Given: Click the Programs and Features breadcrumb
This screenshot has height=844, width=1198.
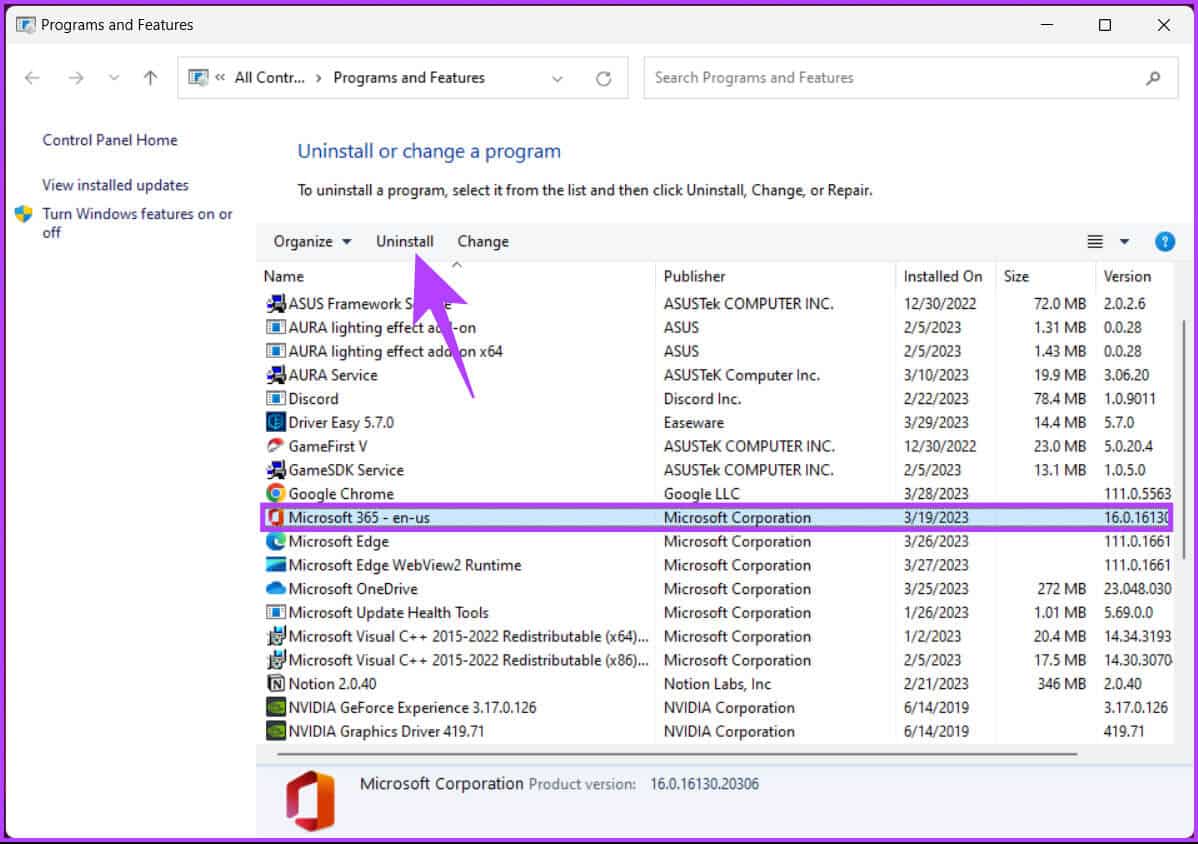Looking at the screenshot, I should 409,78.
